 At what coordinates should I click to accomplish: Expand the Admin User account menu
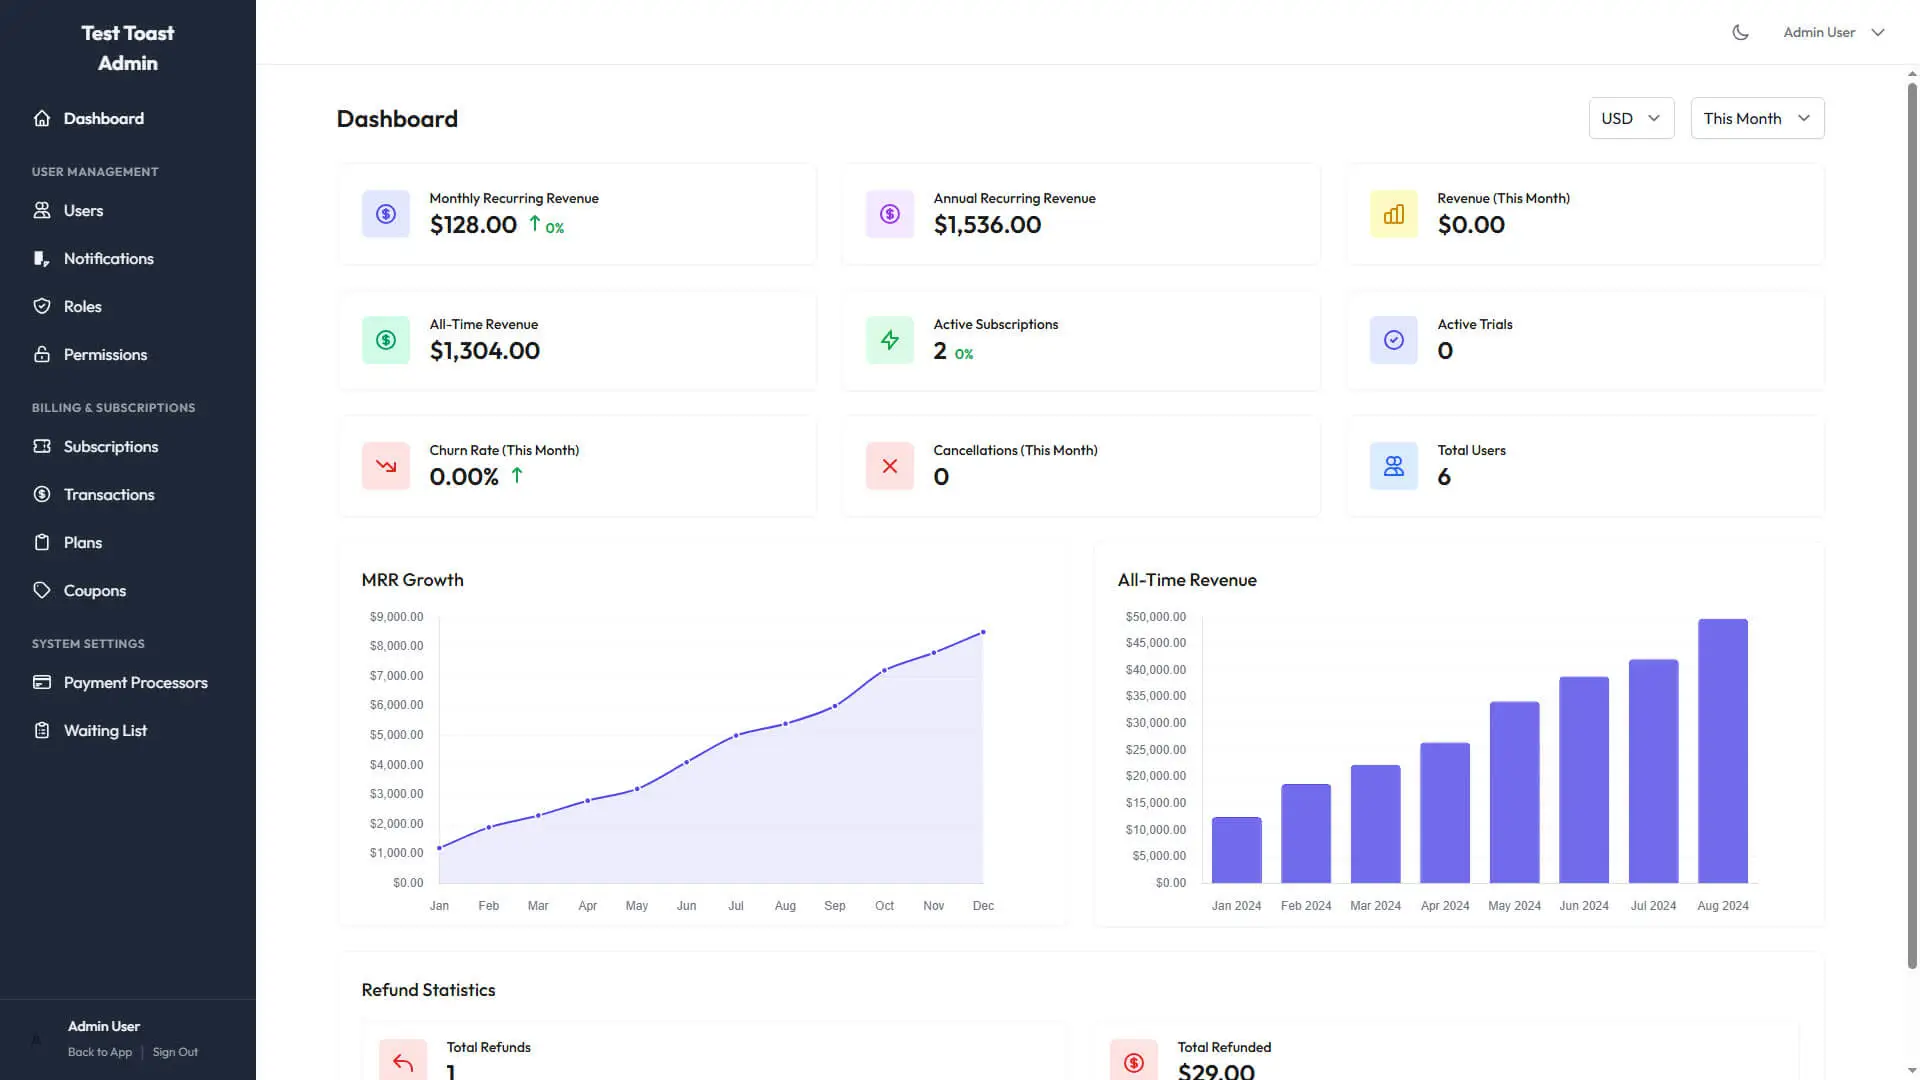pos(1833,31)
